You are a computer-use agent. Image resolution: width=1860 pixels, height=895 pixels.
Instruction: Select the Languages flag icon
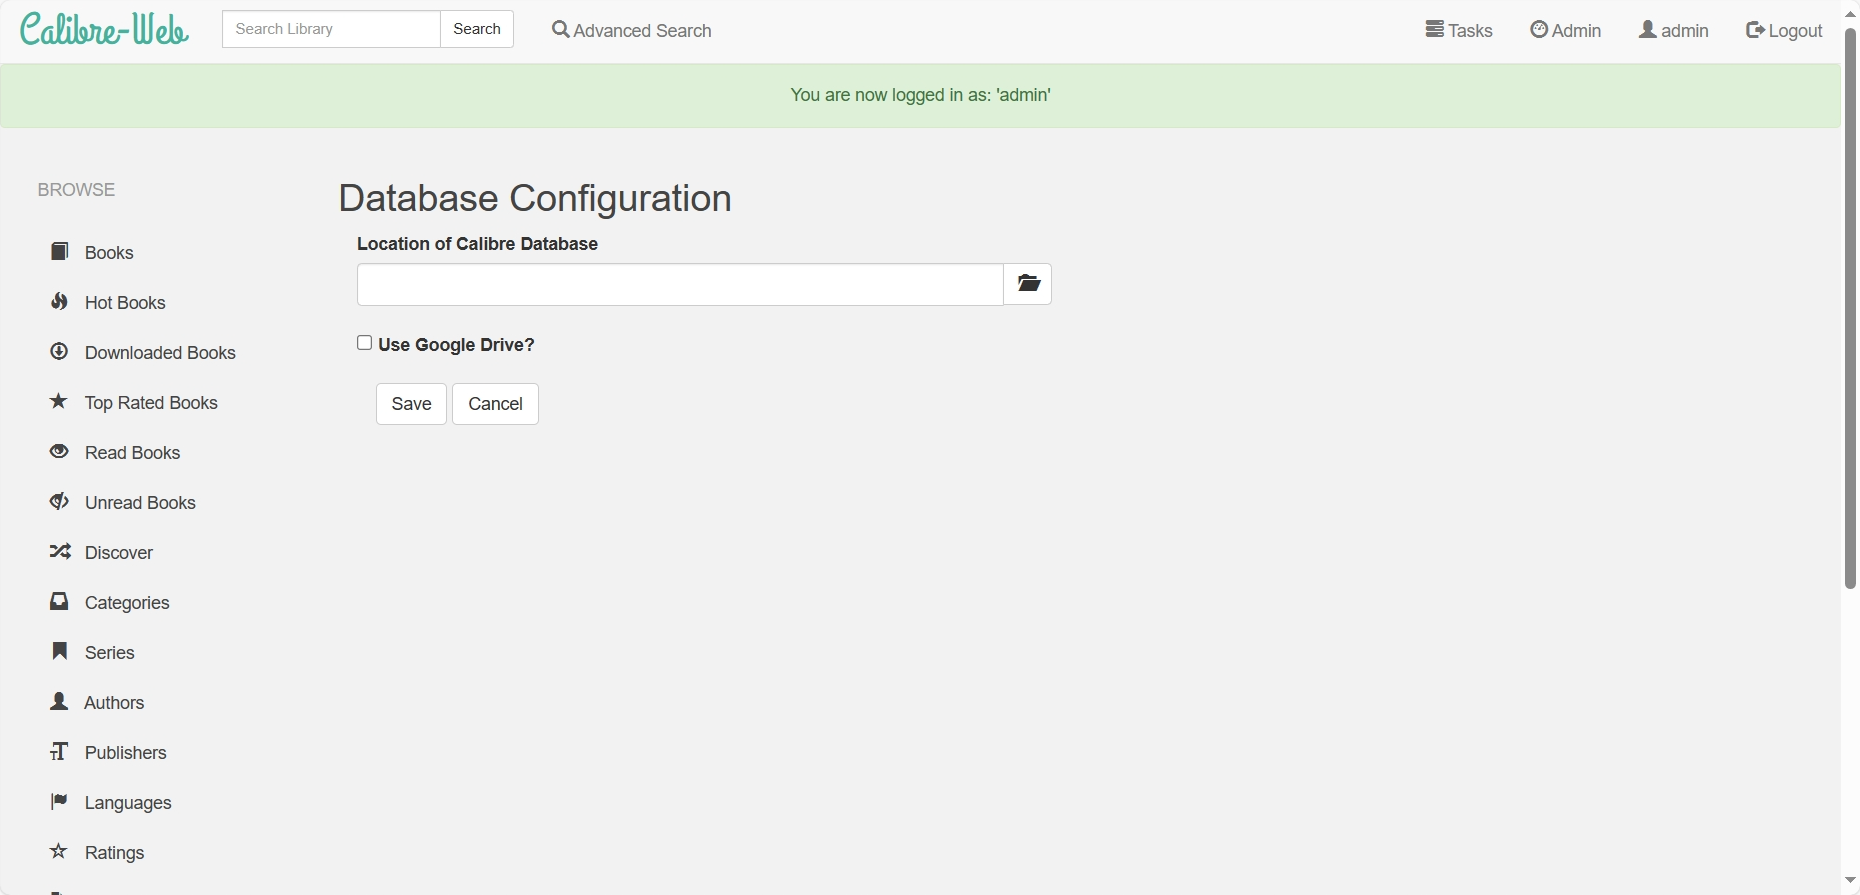pos(60,802)
